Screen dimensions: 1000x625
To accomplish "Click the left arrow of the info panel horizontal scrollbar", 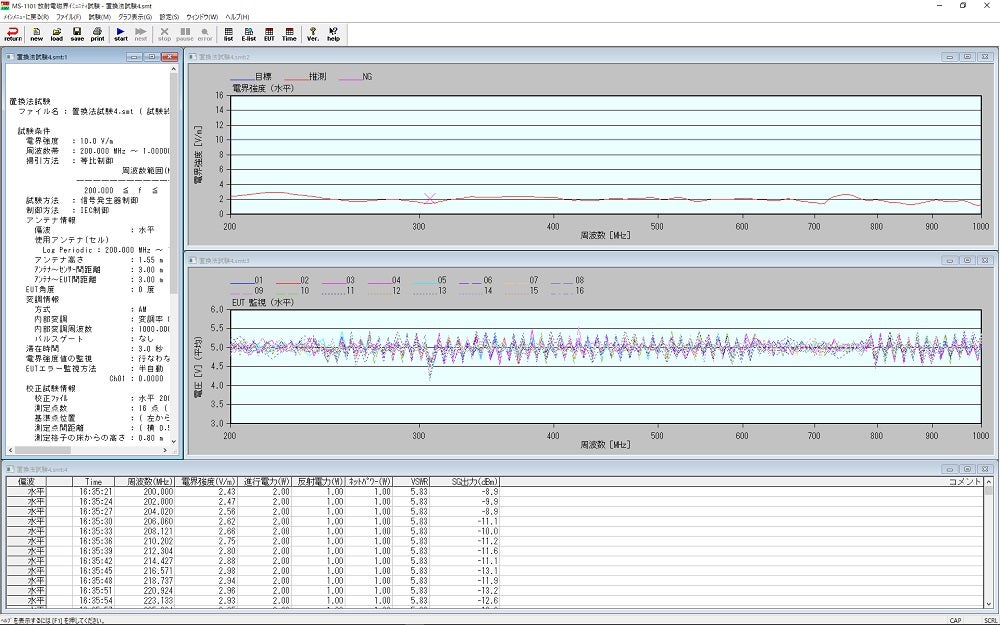I will pyautogui.click(x=9, y=450).
